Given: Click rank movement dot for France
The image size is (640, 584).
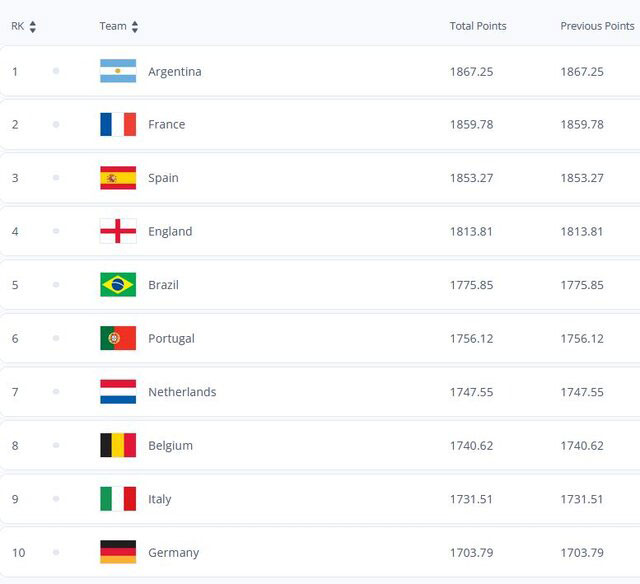Looking at the screenshot, I should pos(56,124).
